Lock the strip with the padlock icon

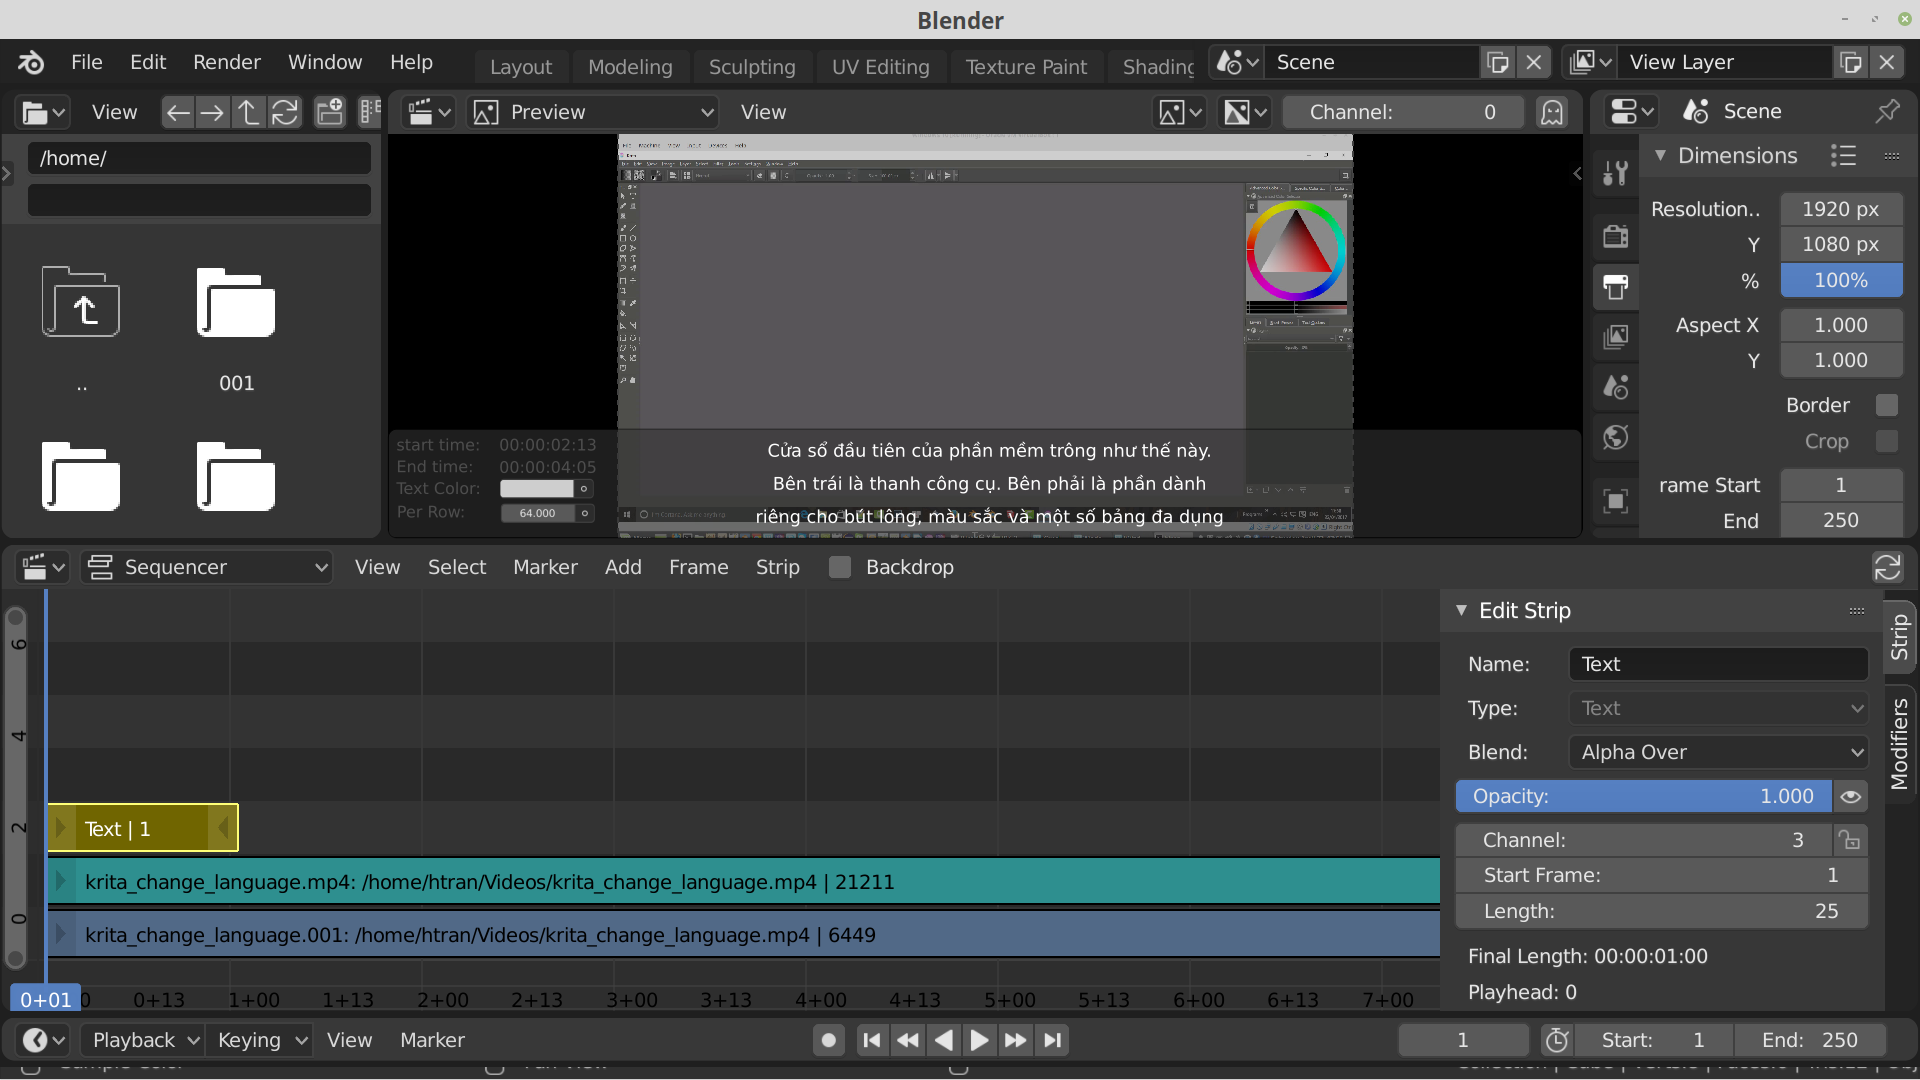(1851, 840)
